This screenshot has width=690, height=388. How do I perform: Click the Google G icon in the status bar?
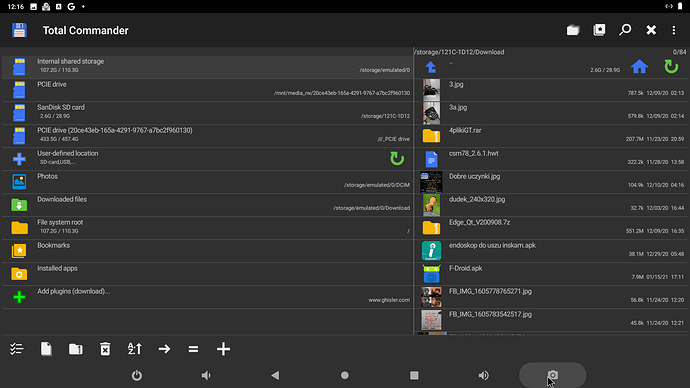pyautogui.click(x=71, y=7)
